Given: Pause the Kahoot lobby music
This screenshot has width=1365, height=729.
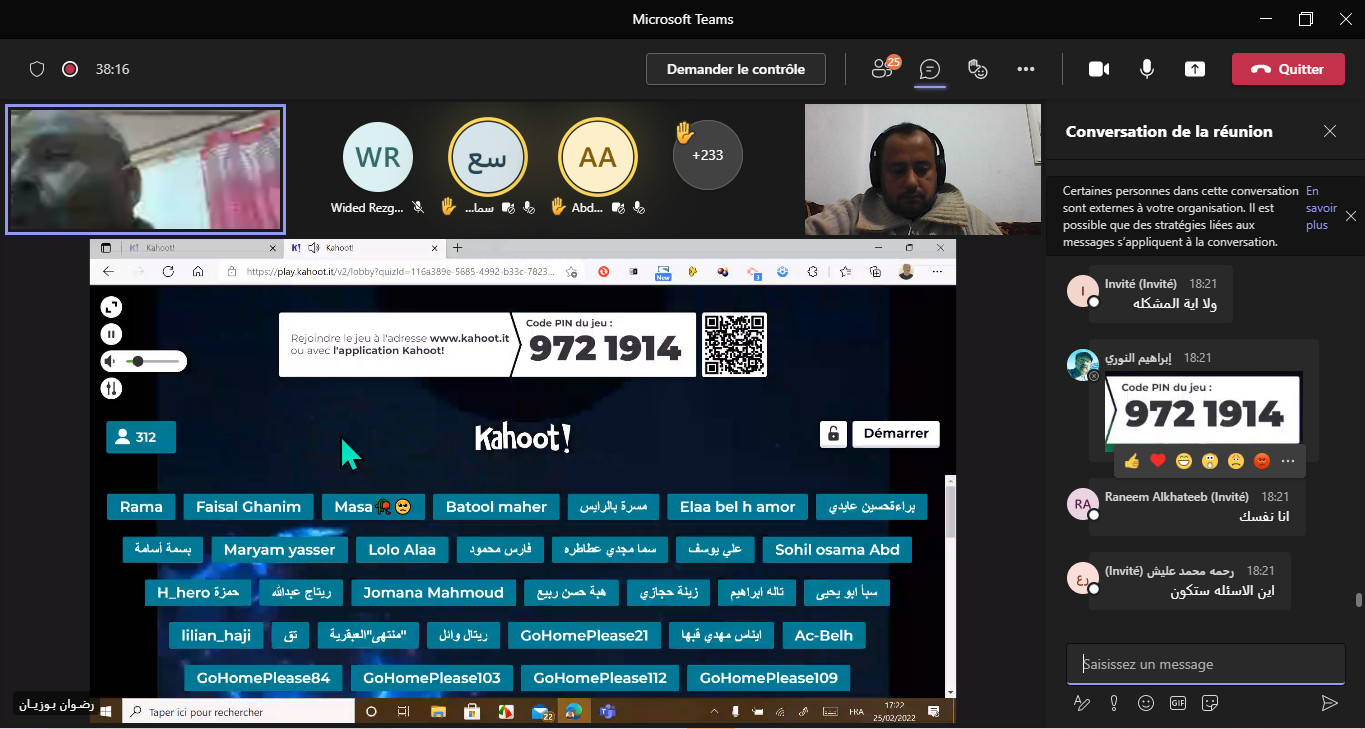Looking at the screenshot, I should (x=111, y=334).
